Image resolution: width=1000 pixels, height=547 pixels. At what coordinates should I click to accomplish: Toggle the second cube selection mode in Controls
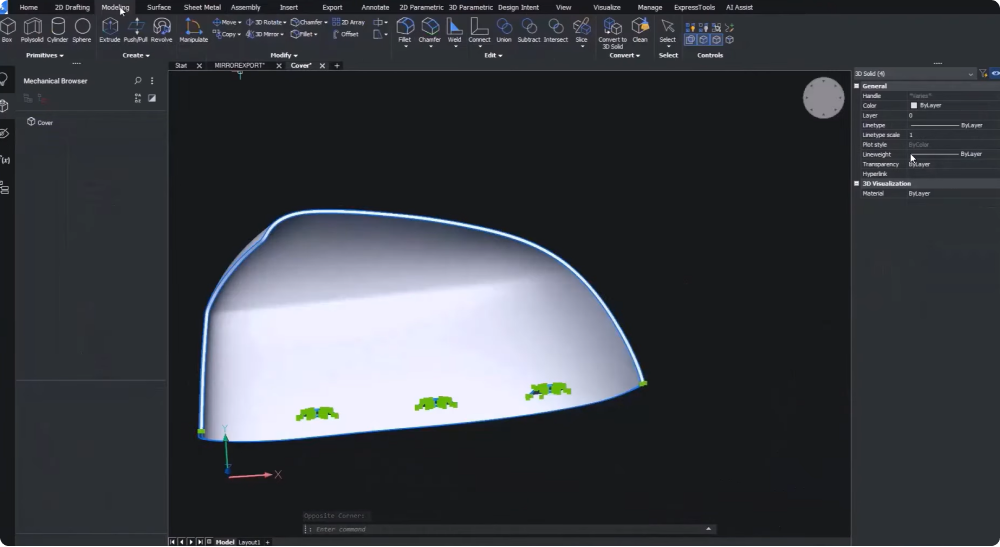703,40
